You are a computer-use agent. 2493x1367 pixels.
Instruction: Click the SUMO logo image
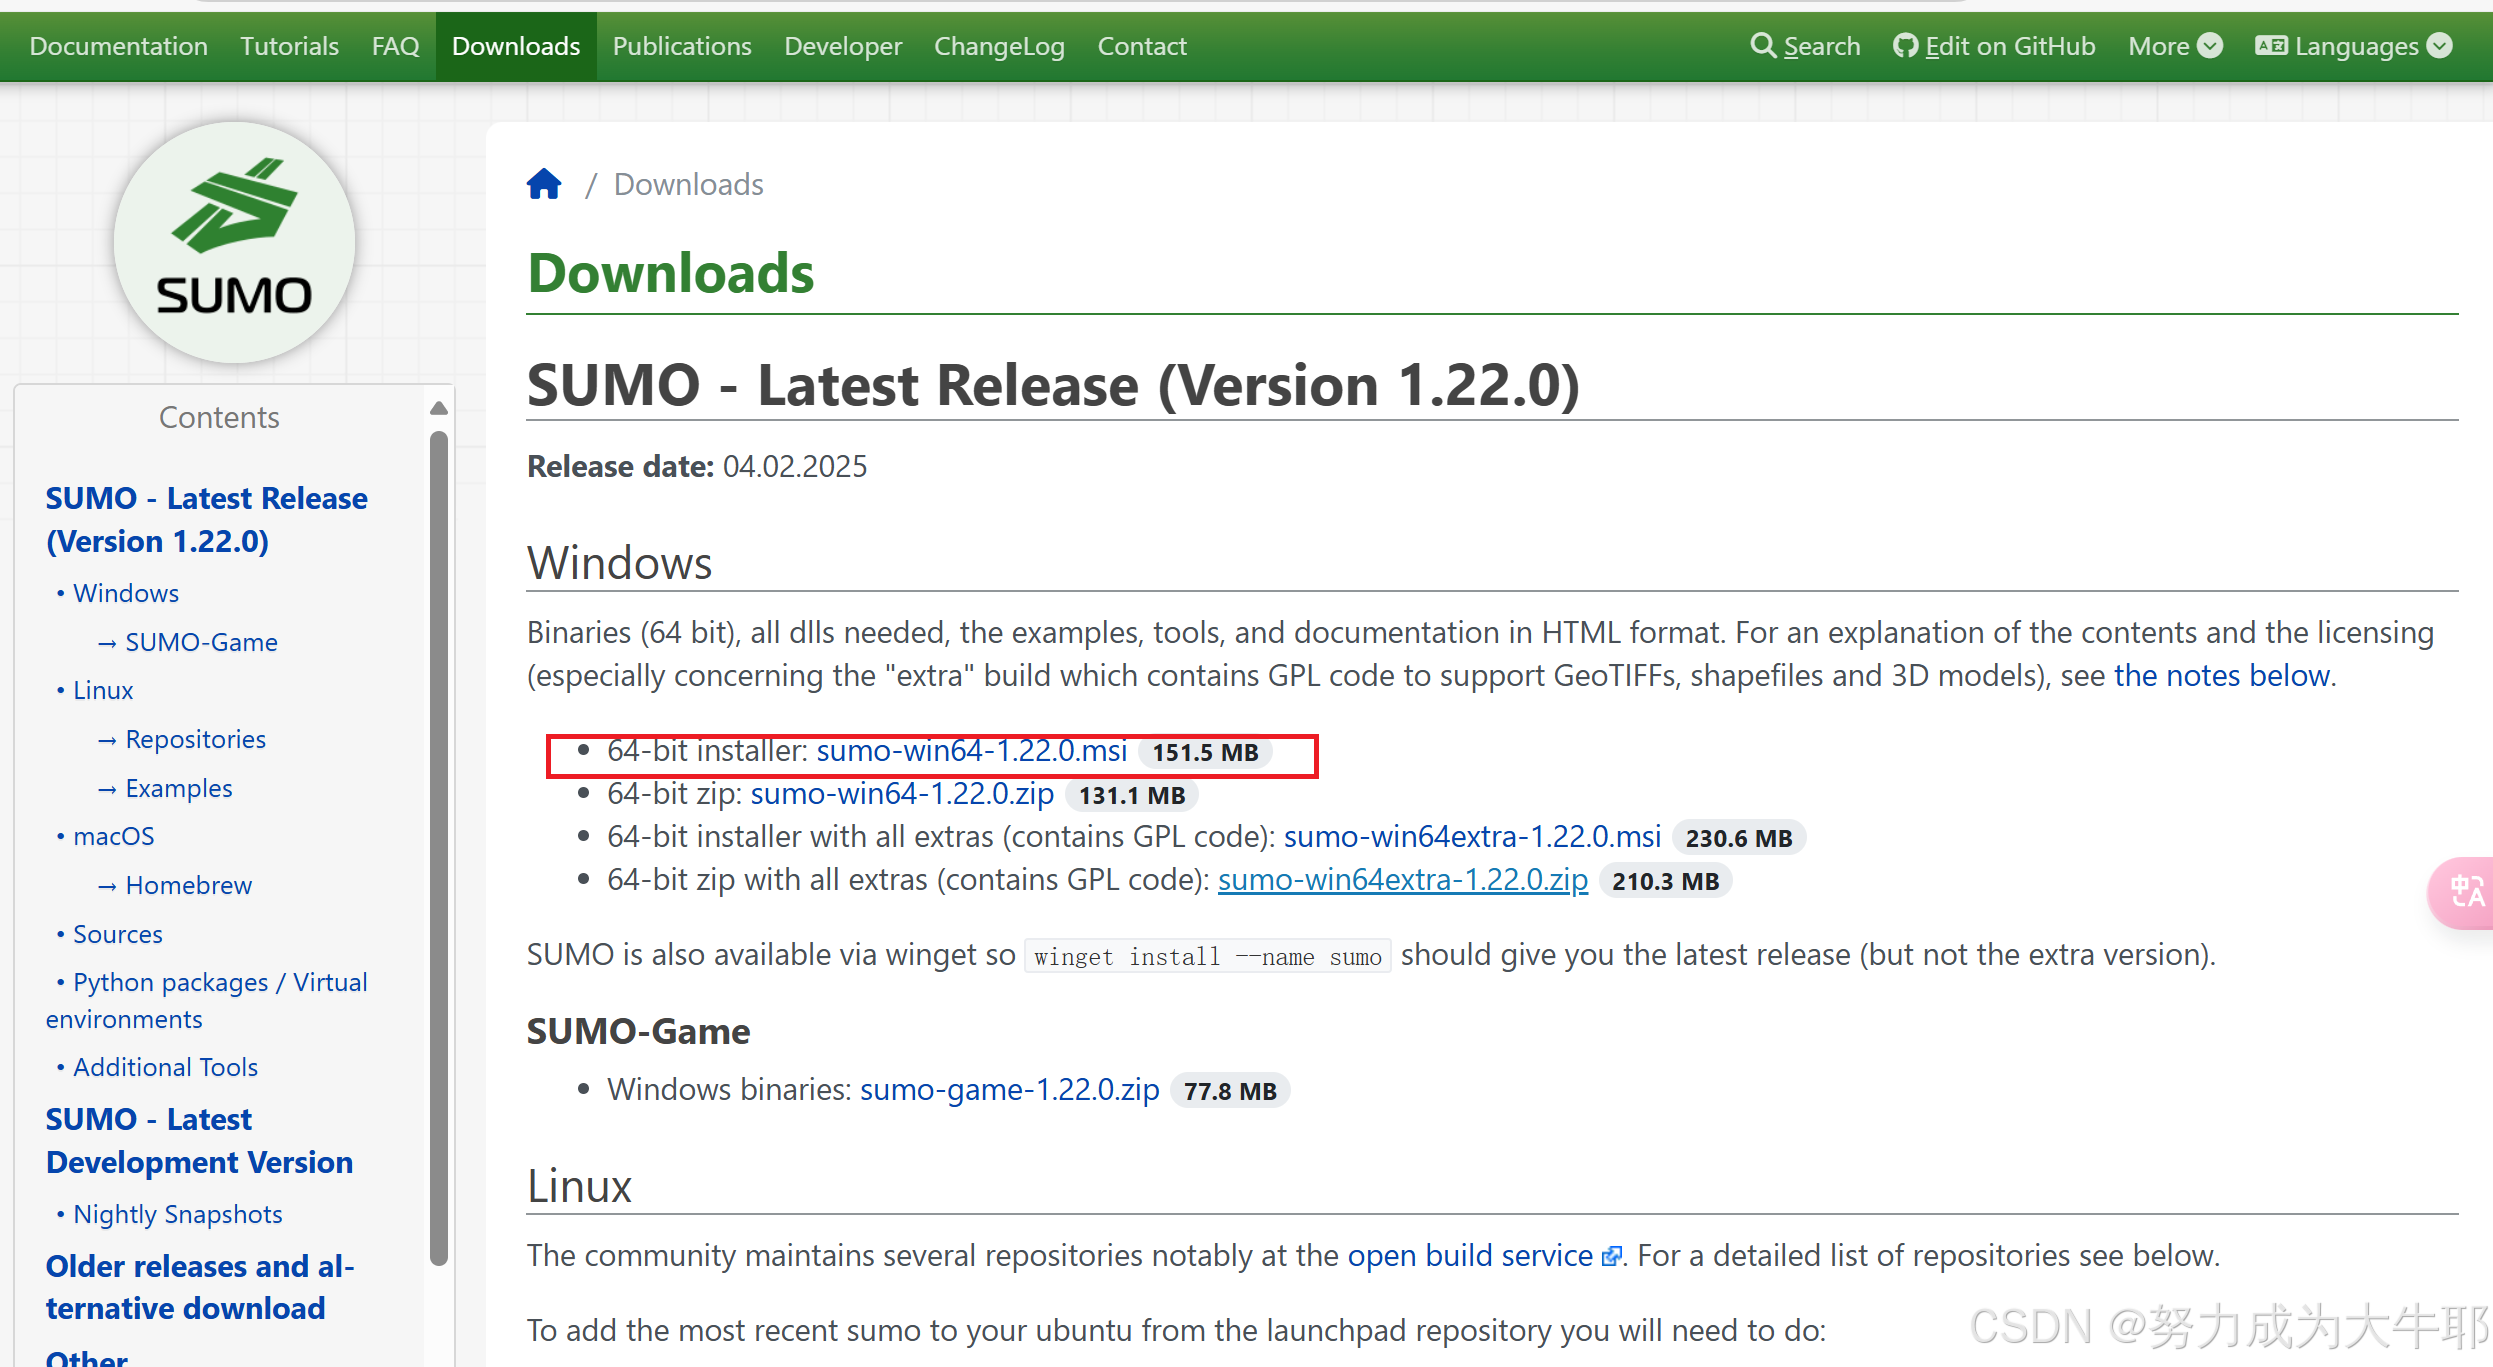pos(234,242)
